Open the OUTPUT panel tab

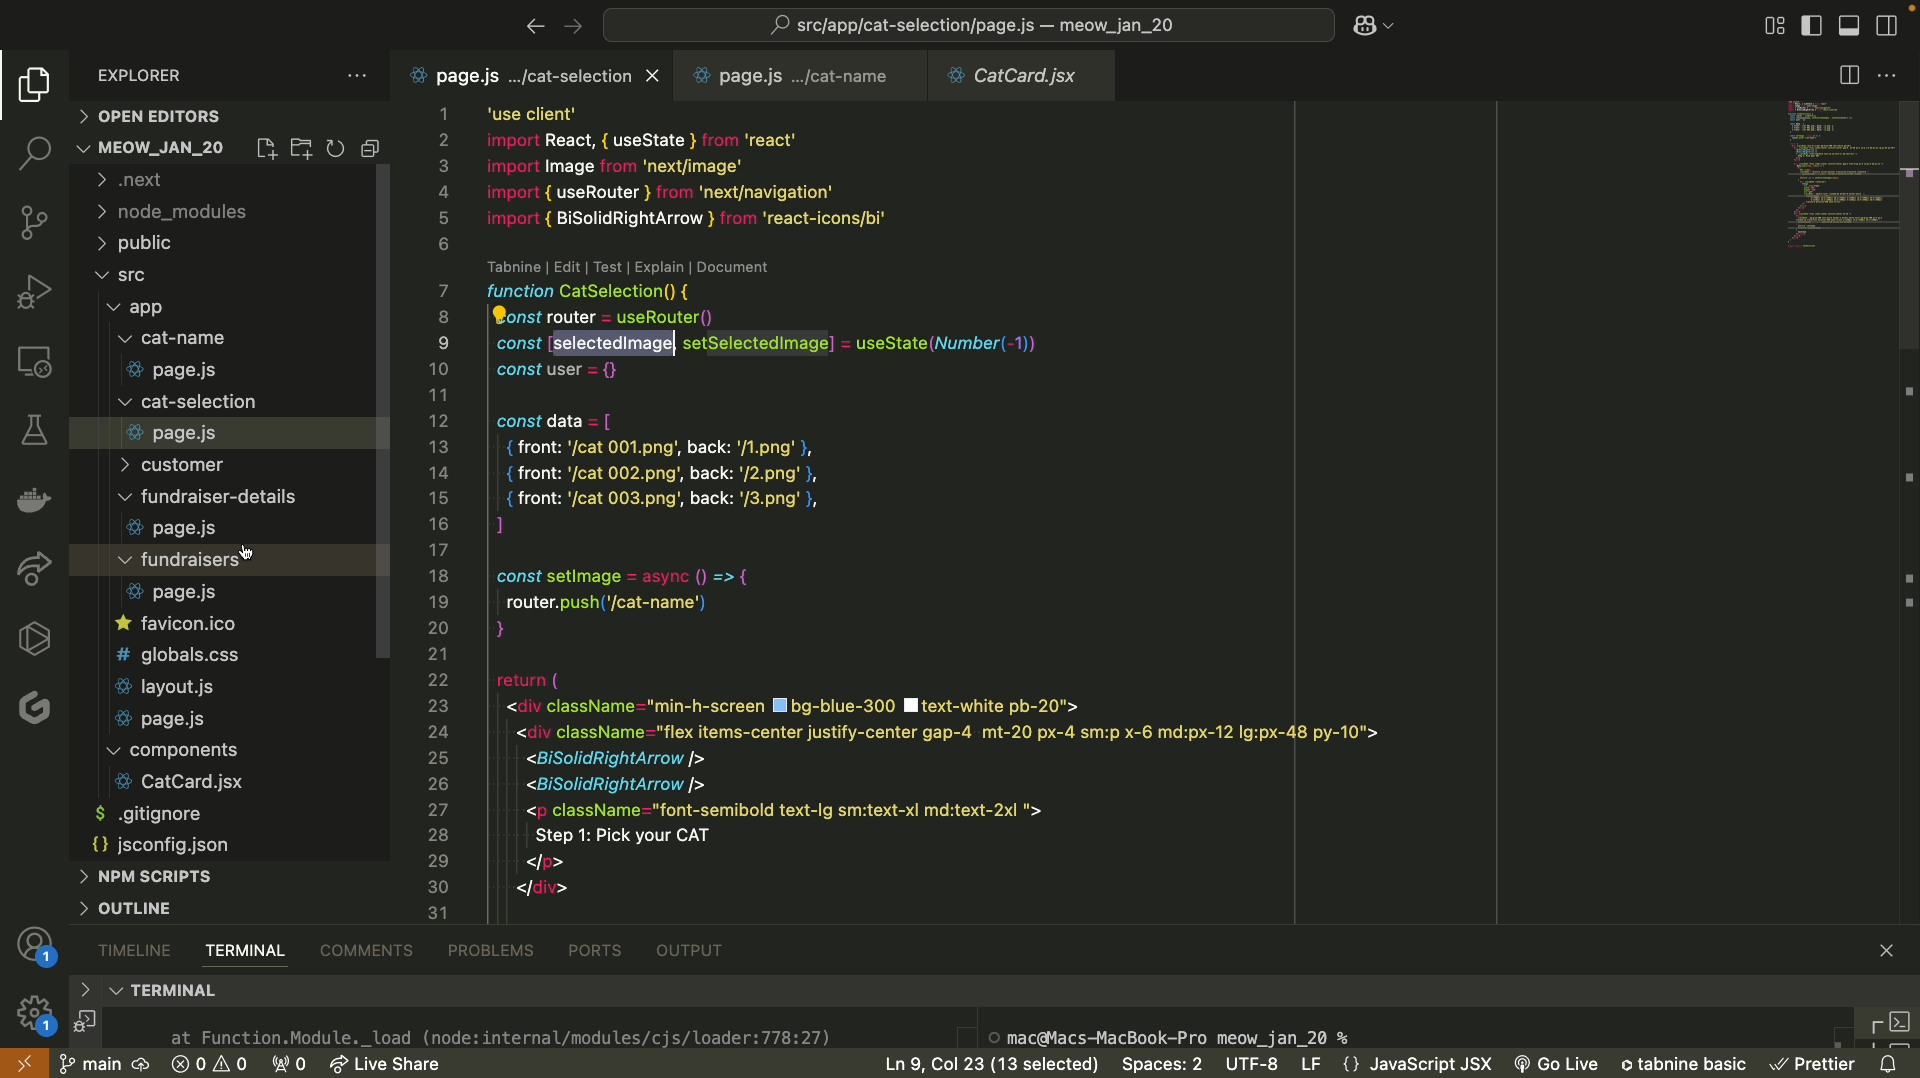(689, 951)
